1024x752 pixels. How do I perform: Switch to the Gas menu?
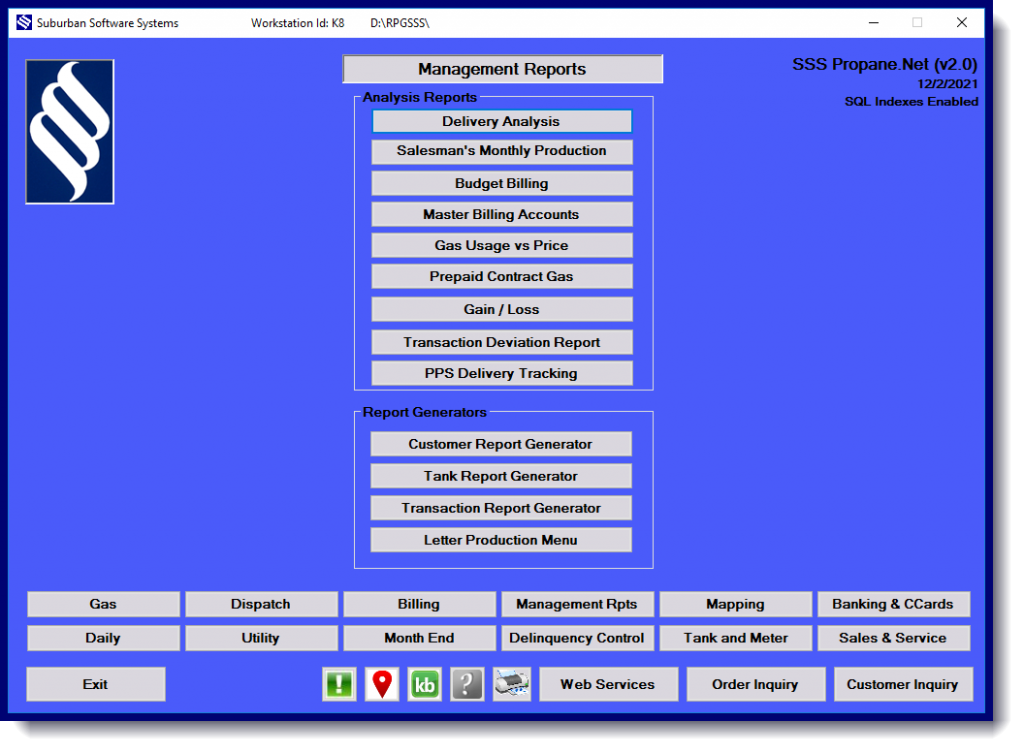(x=103, y=604)
